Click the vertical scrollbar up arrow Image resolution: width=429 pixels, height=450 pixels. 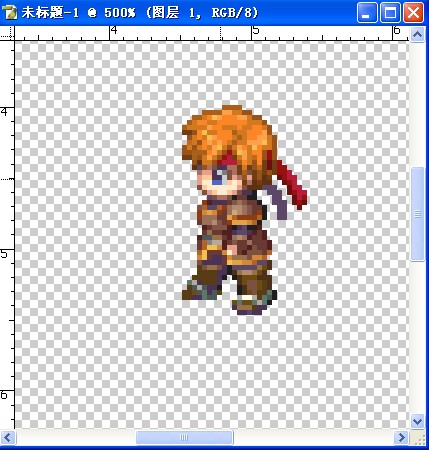point(417,34)
